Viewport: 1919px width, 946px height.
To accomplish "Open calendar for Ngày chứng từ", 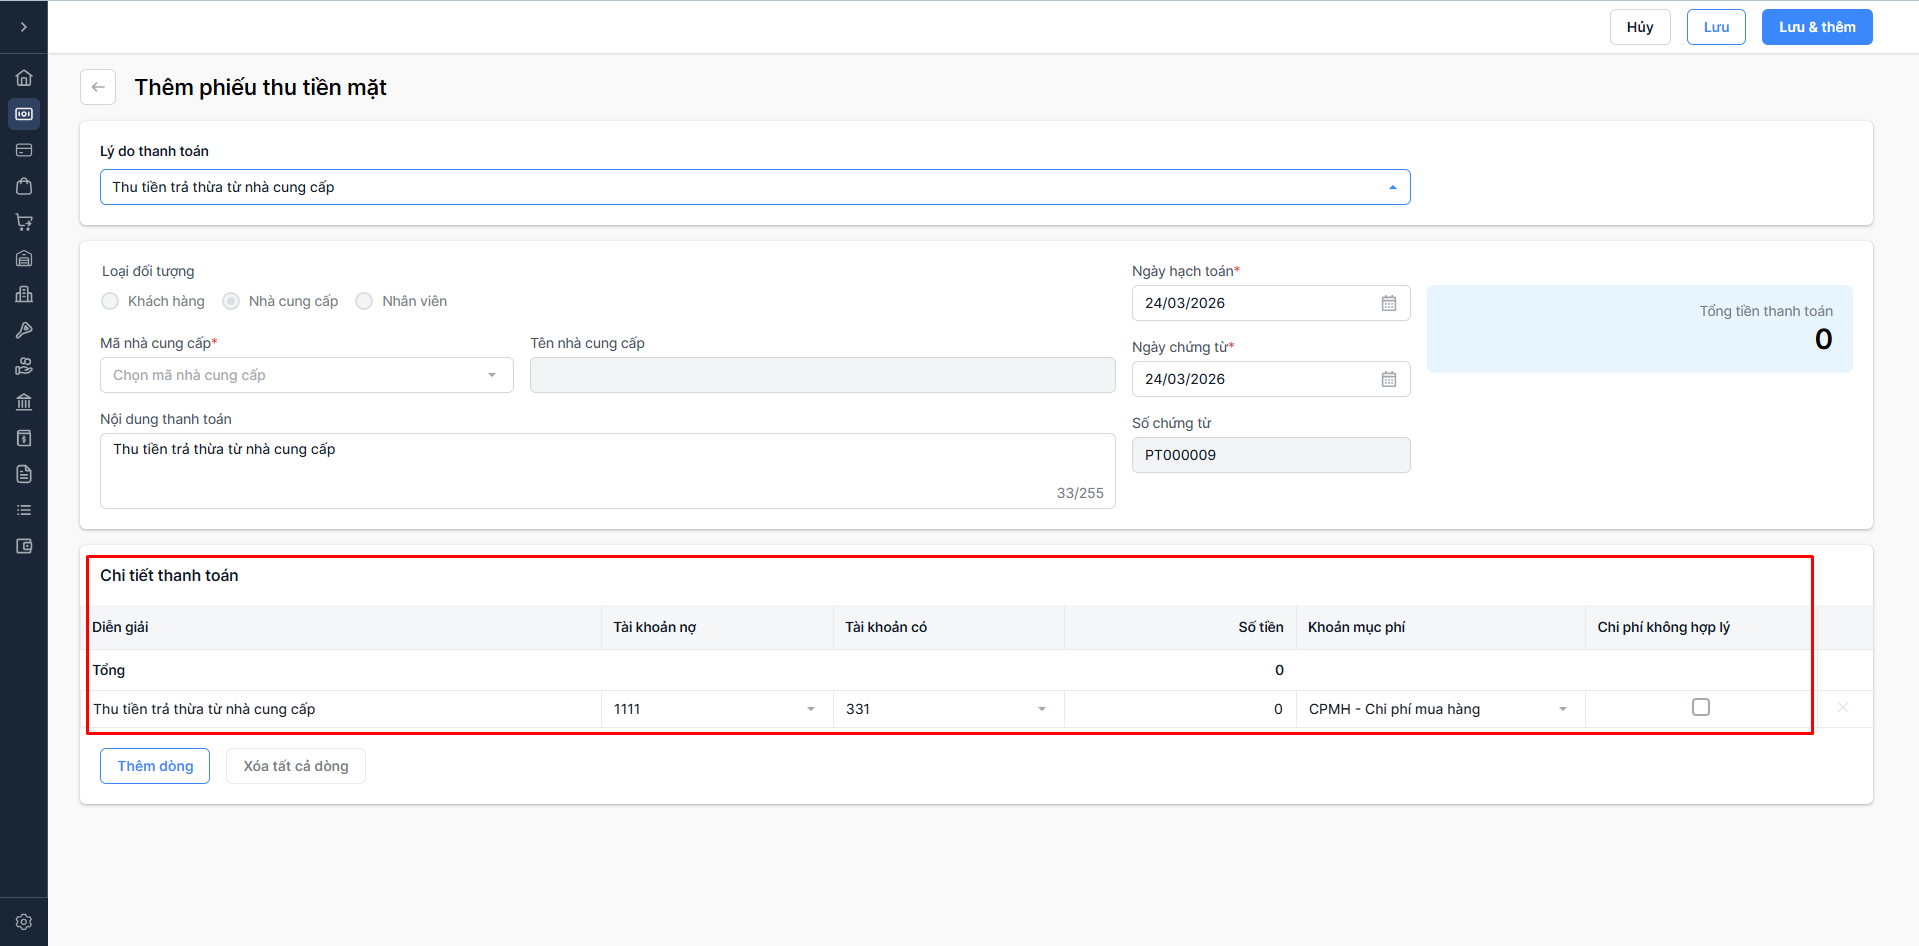I will point(1388,379).
